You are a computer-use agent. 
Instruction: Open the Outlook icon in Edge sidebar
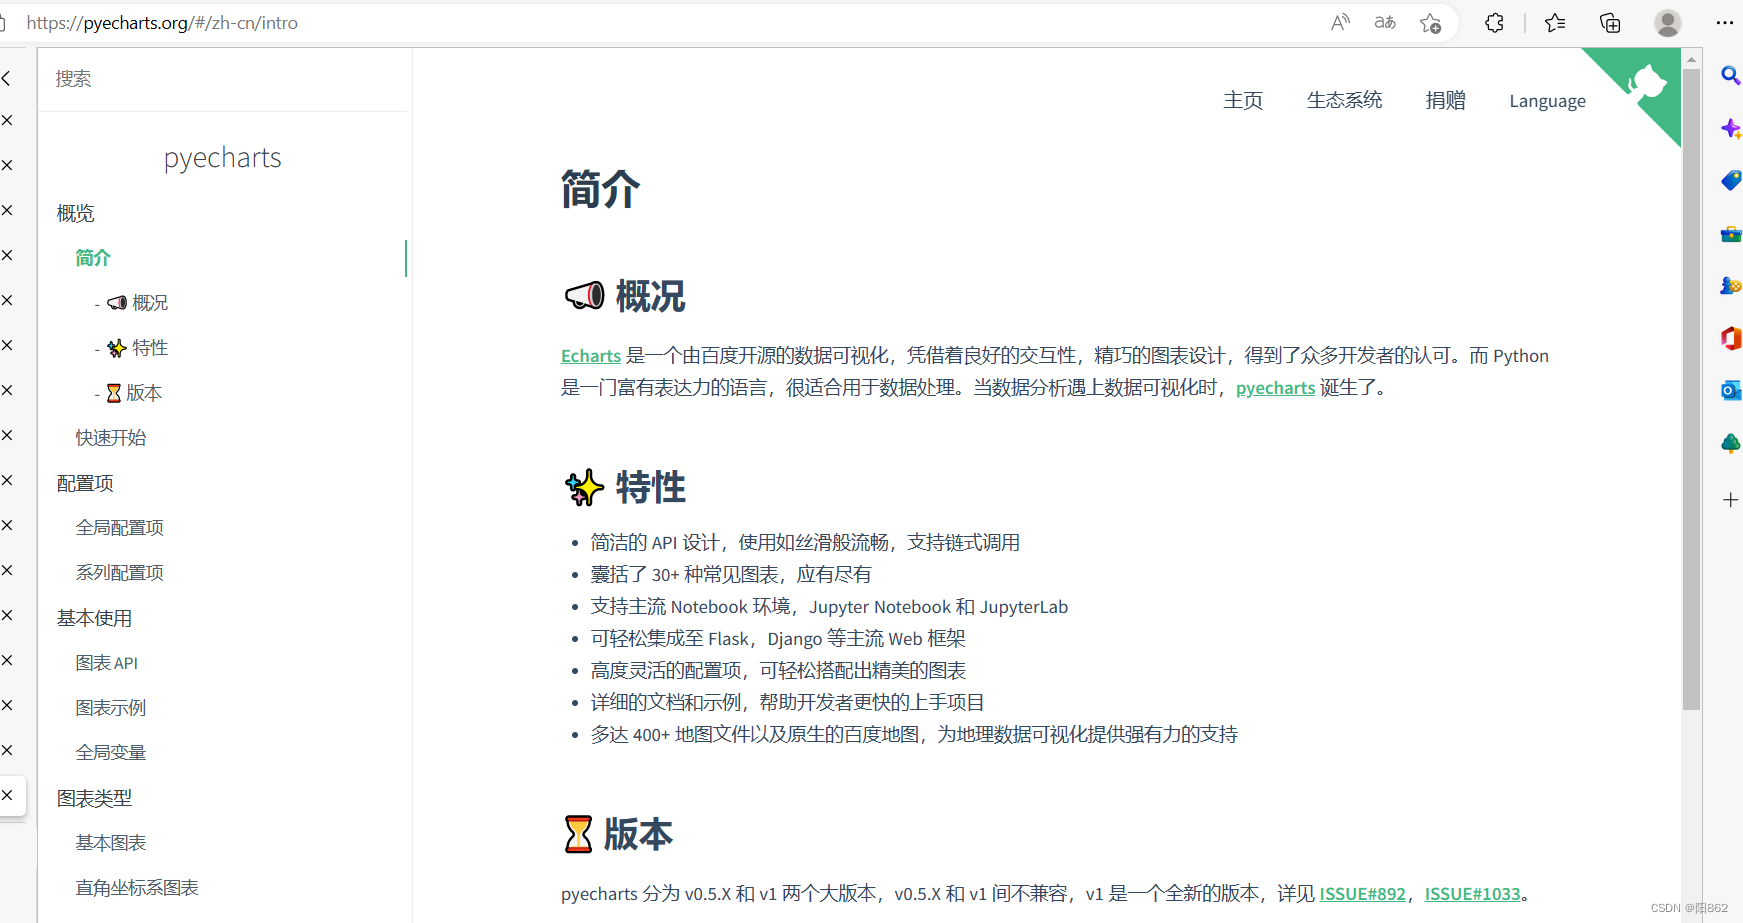click(1730, 390)
